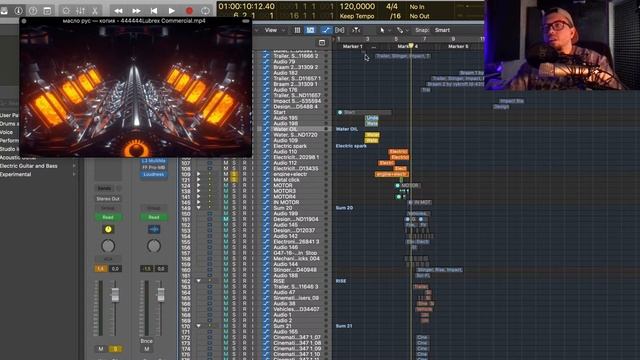Select Experimental library category
This screenshot has width=640, height=360.
[16, 174]
